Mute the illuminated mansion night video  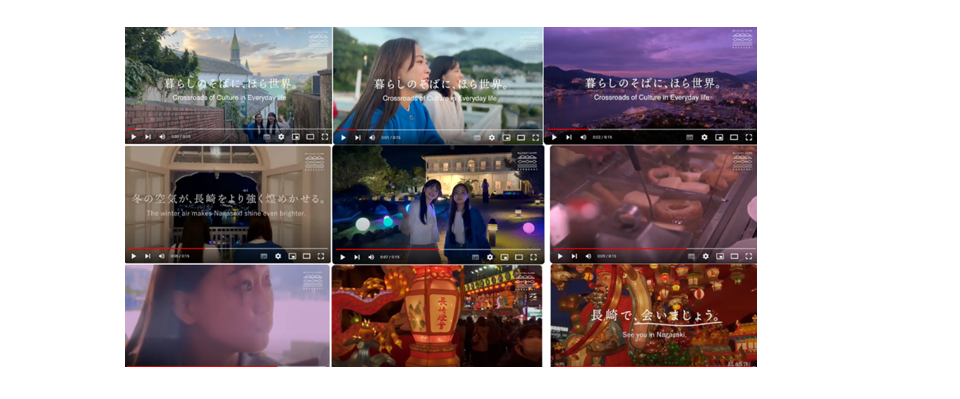[372, 257]
